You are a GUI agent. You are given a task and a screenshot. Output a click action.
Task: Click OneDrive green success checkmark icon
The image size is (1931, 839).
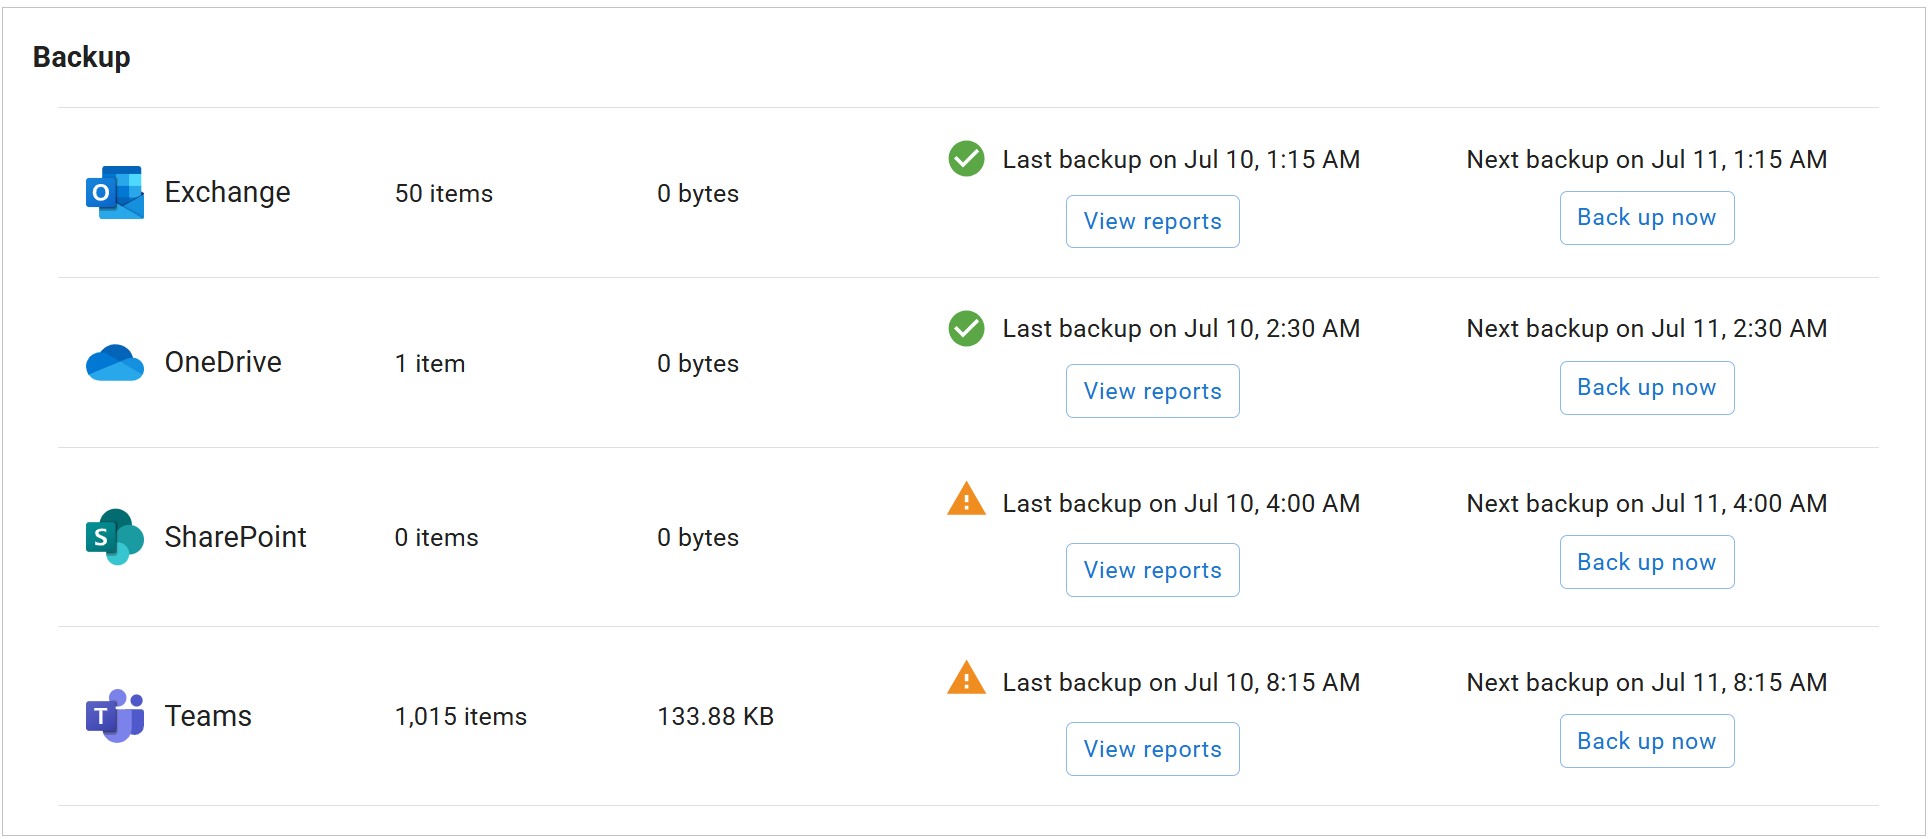tap(966, 328)
